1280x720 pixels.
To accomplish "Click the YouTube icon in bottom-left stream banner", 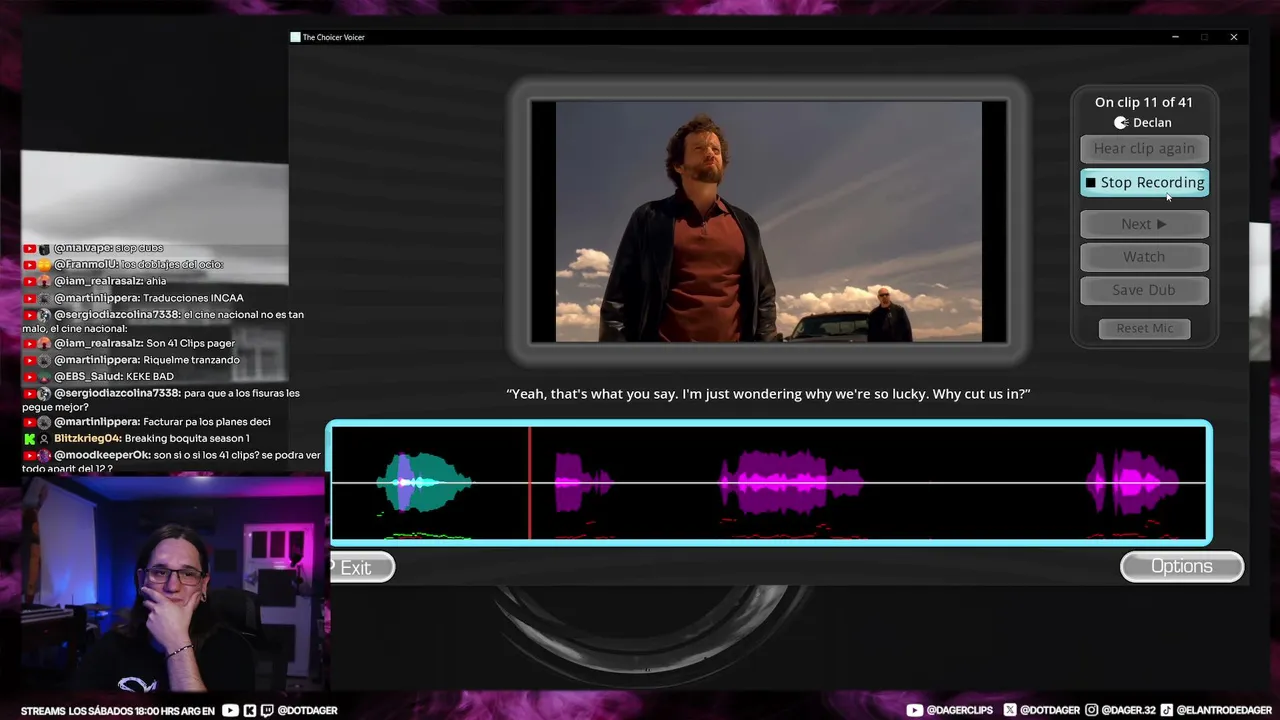I will coord(231,711).
